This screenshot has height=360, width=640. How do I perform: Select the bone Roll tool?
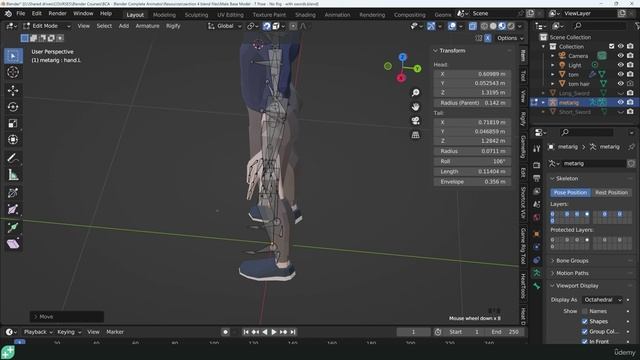(13, 193)
